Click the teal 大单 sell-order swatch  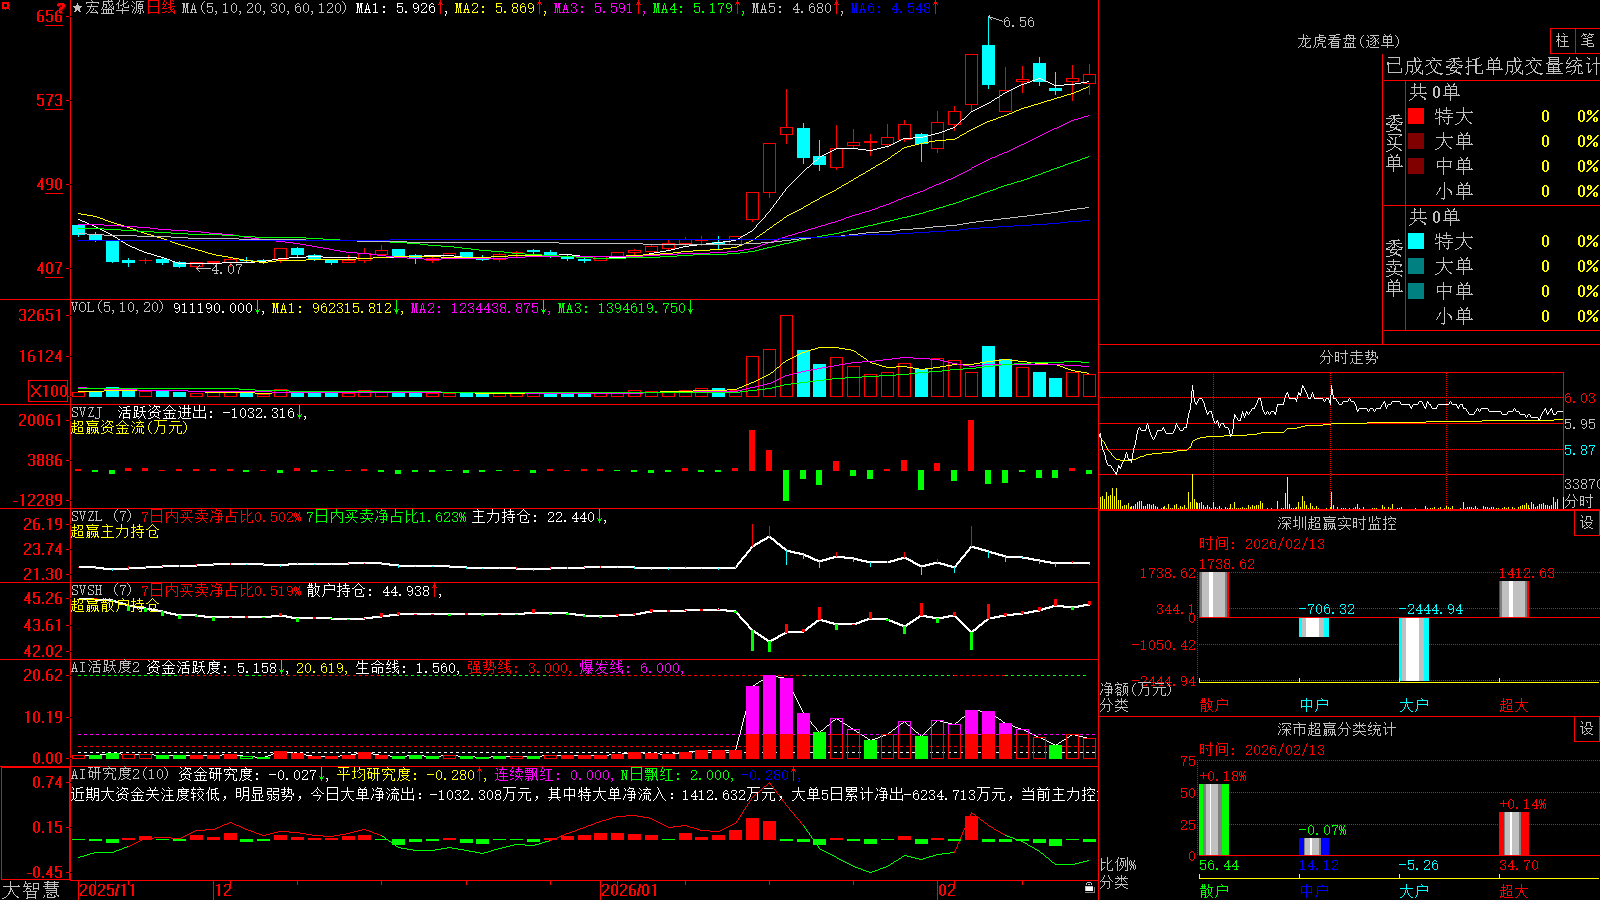tap(1416, 266)
